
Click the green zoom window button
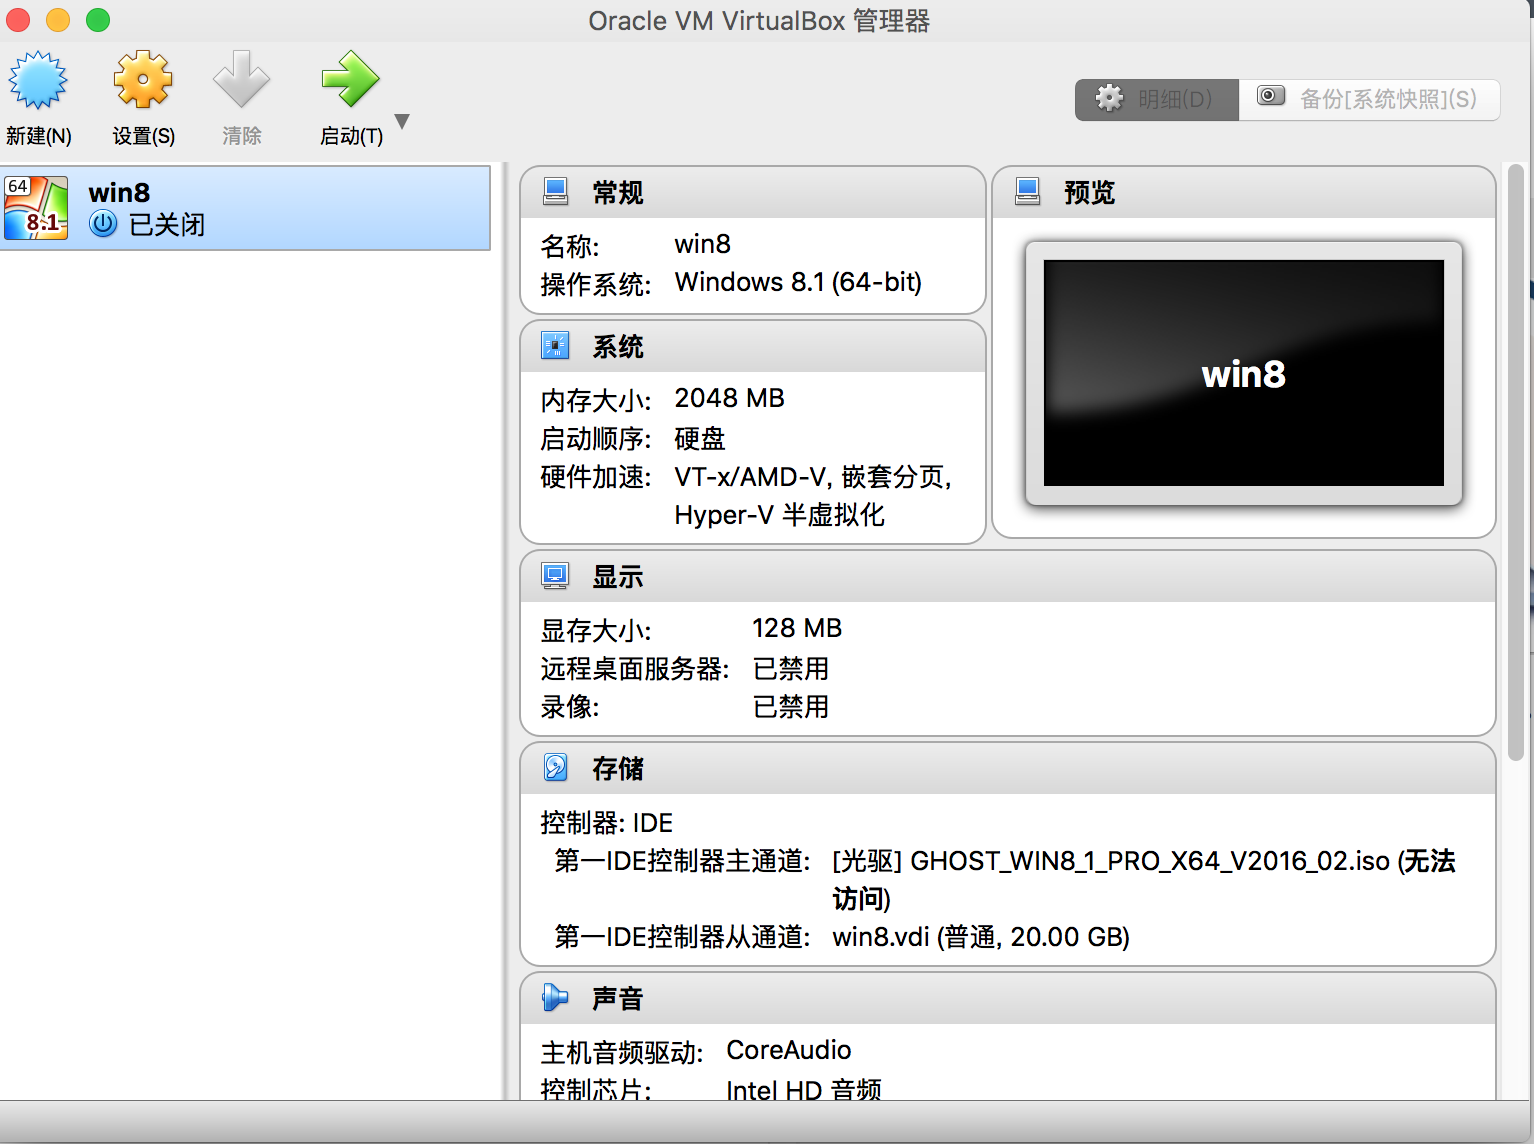[x=98, y=19]
